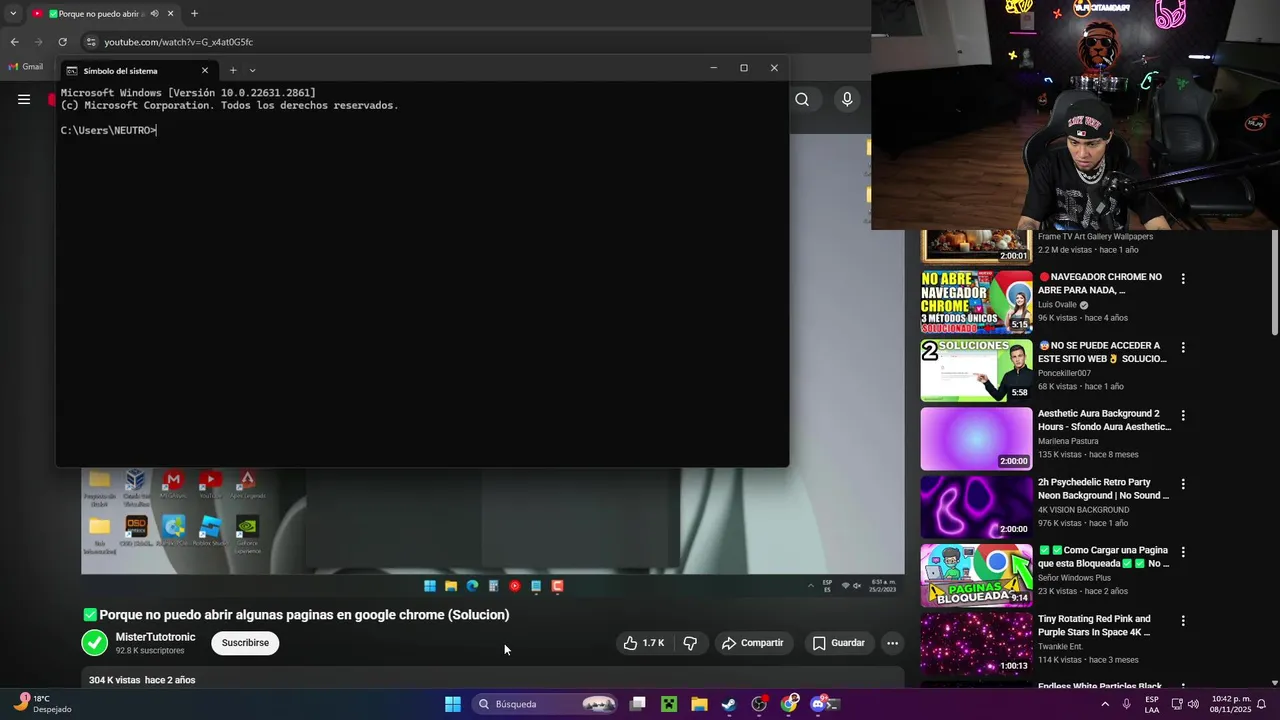Save the video with Guardar
This screenshot has width=1280, height=720.
tap(838, 643)
